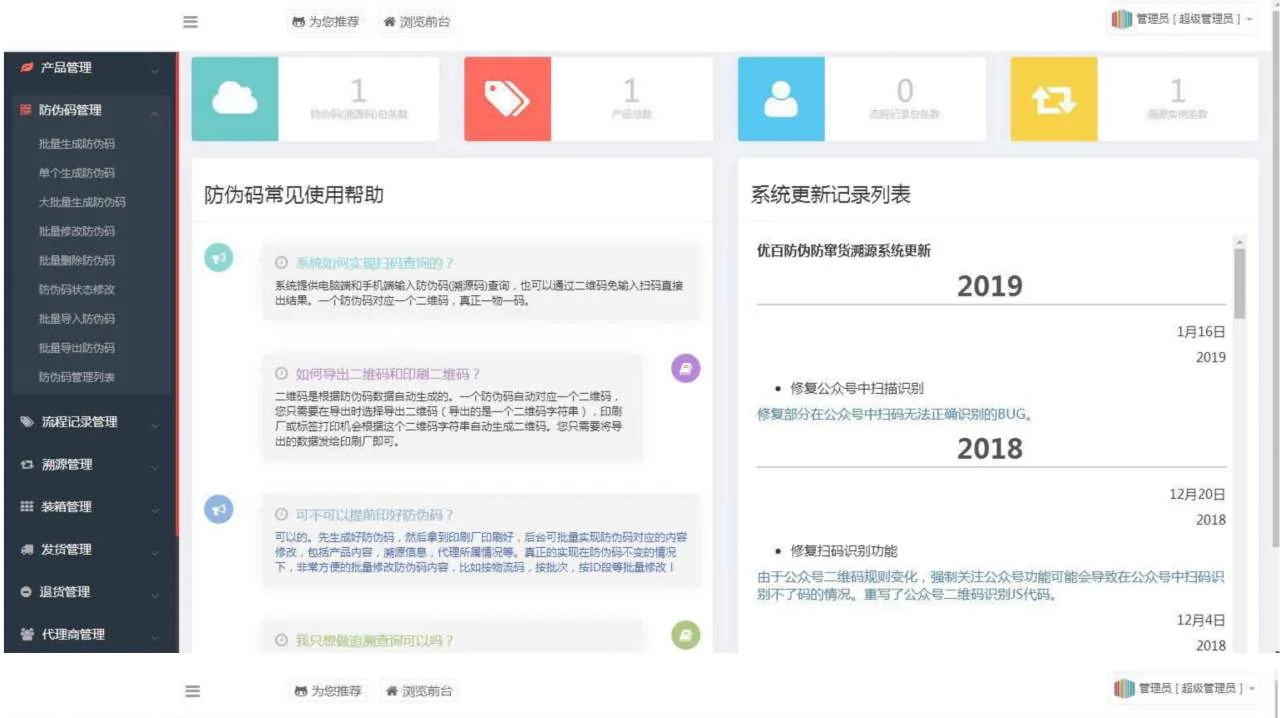Click the teal megaphone icon beside 系统如何实现扫码查询
This screenshot has height=718, width=1280.
pyautogui.click(x=219, y=257)
